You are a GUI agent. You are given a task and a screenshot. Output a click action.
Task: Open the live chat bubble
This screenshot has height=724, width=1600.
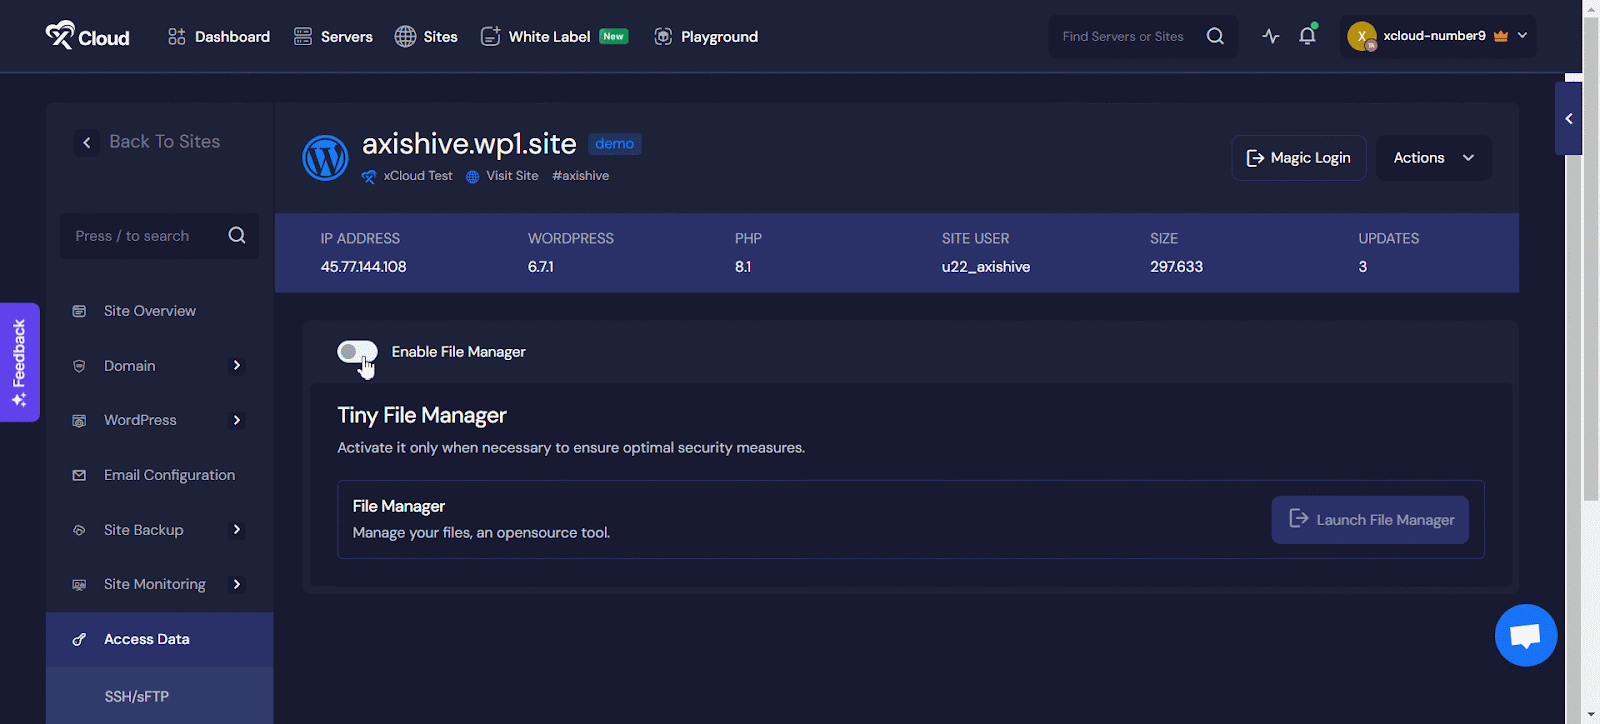1526,635
